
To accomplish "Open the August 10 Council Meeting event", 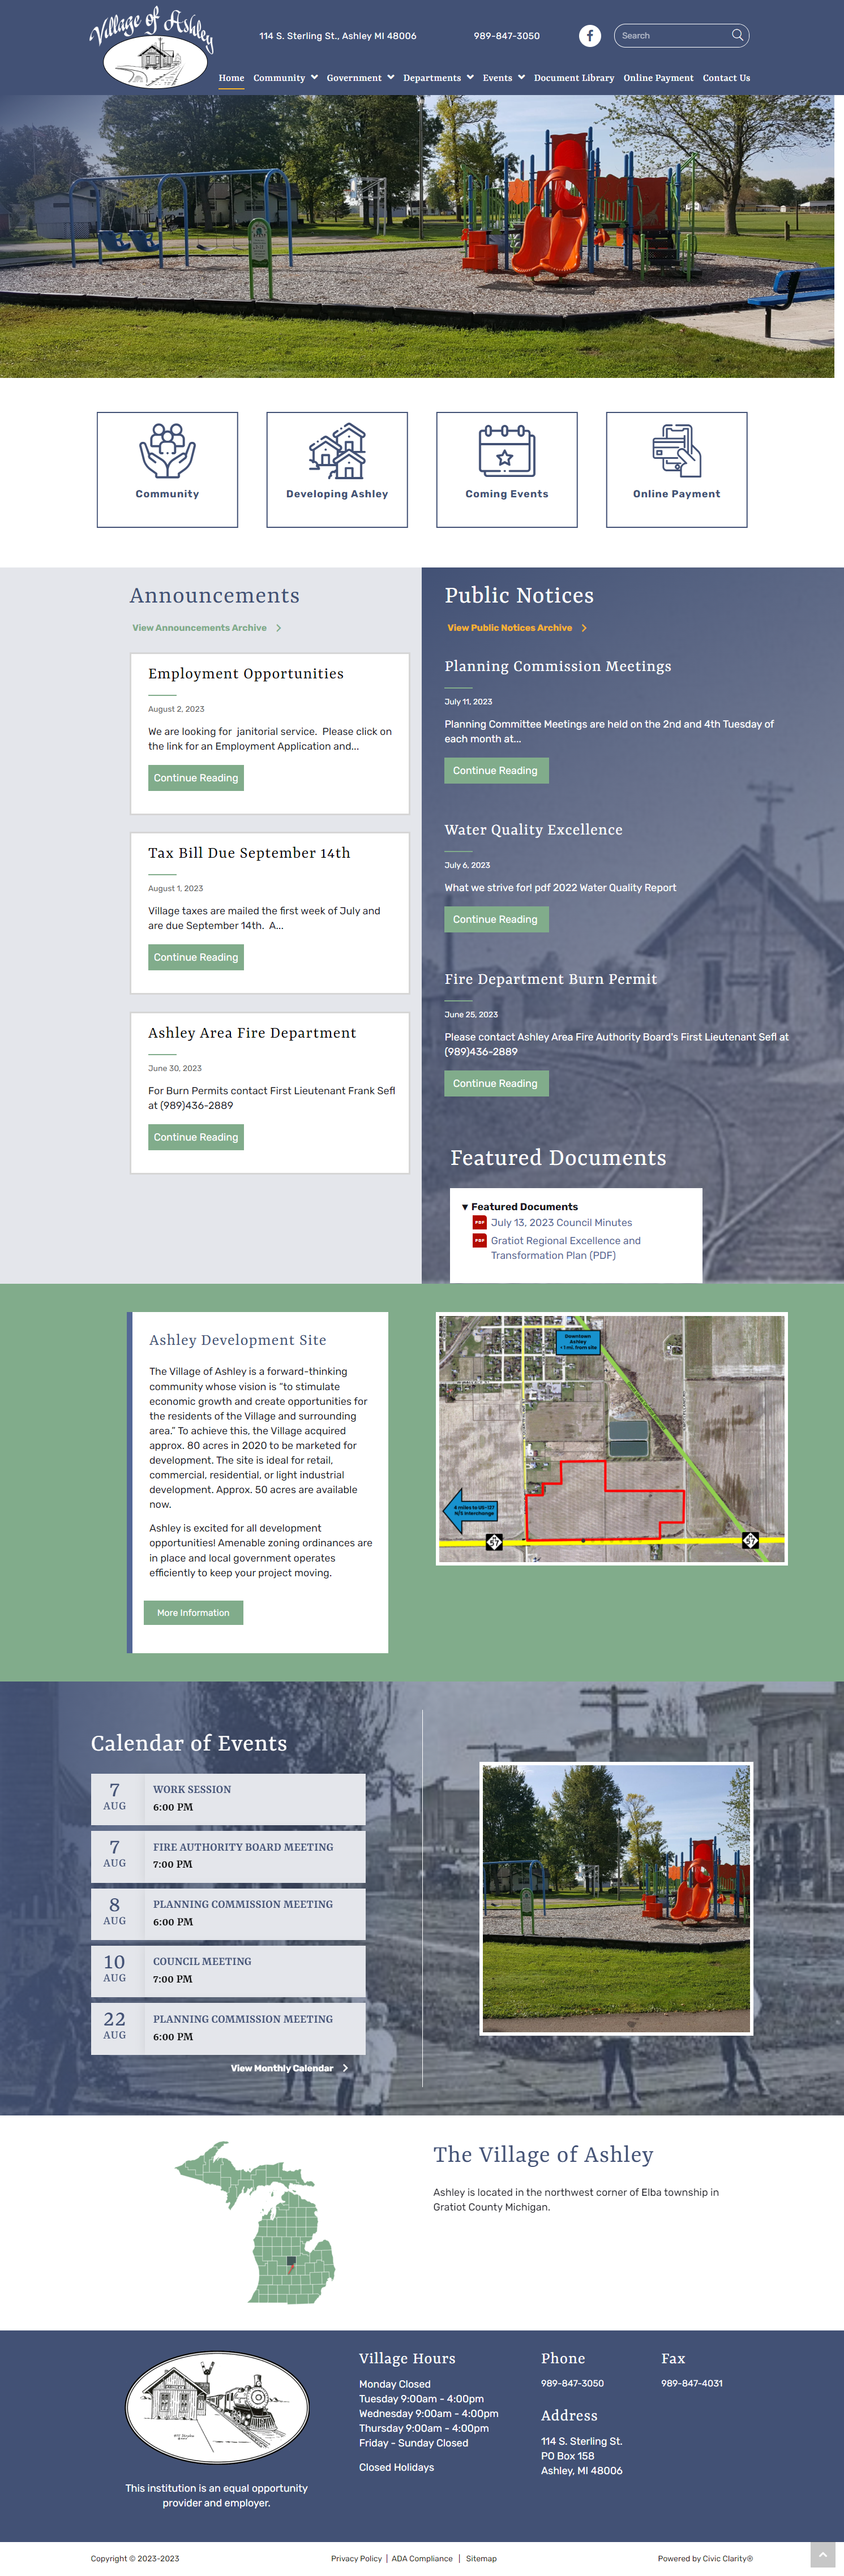I will (228, 1969).
